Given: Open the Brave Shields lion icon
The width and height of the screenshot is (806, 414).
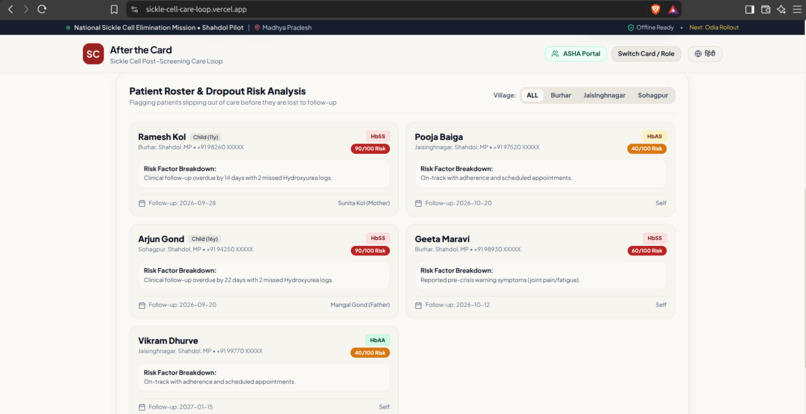Looking at the screenshot, I should [x=655, y=9].
